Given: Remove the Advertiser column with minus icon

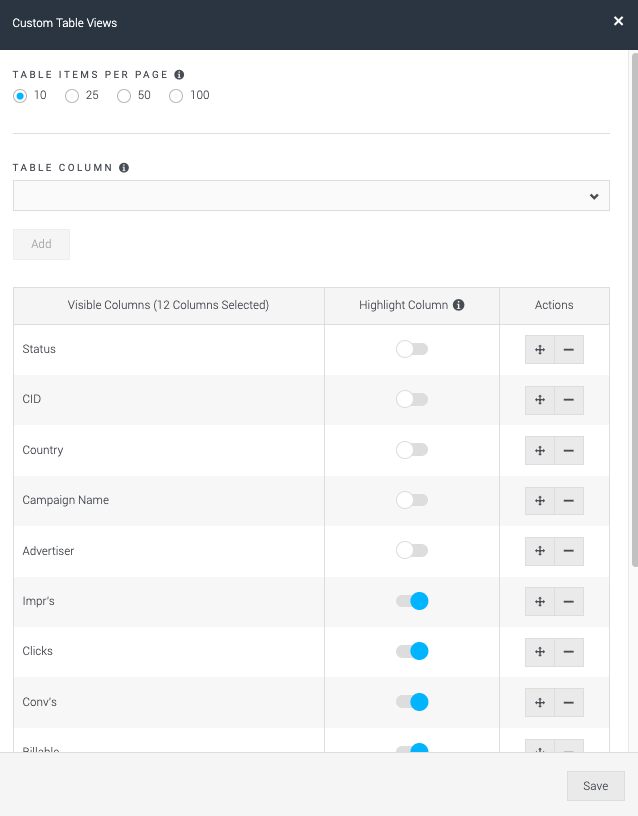Looking at the screenshot, I should pos(569,551).
